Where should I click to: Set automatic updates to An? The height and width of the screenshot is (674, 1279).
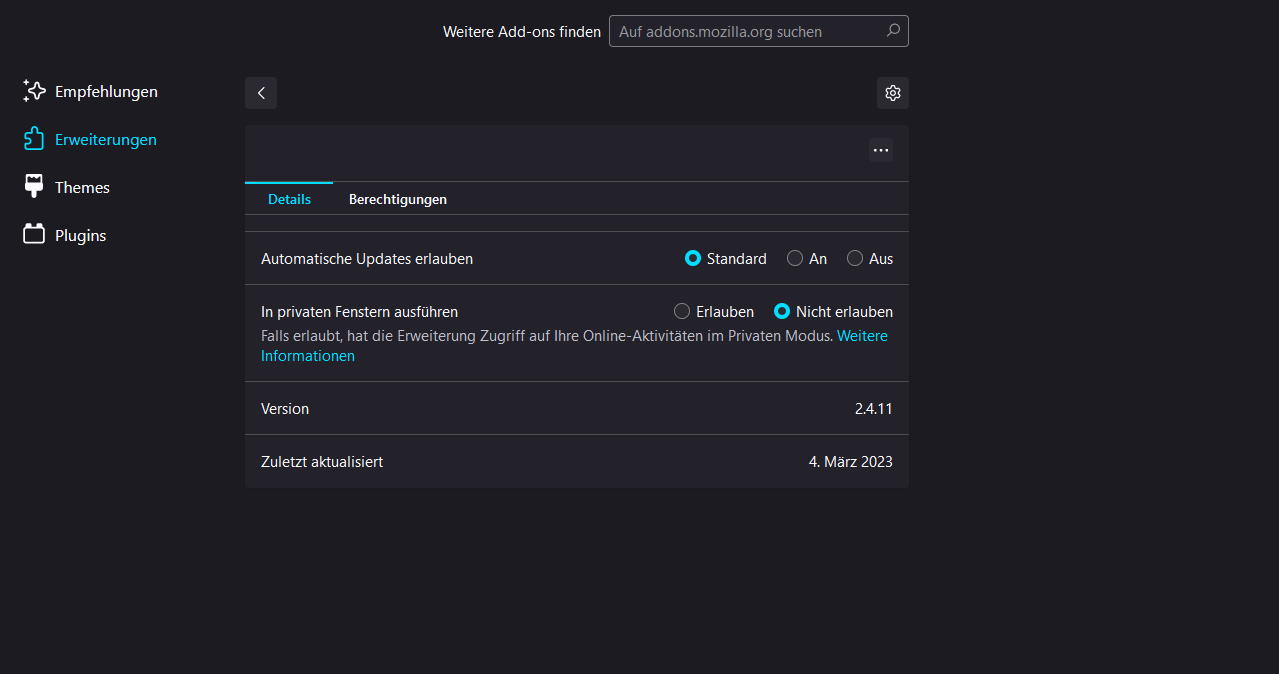[795, 258]
